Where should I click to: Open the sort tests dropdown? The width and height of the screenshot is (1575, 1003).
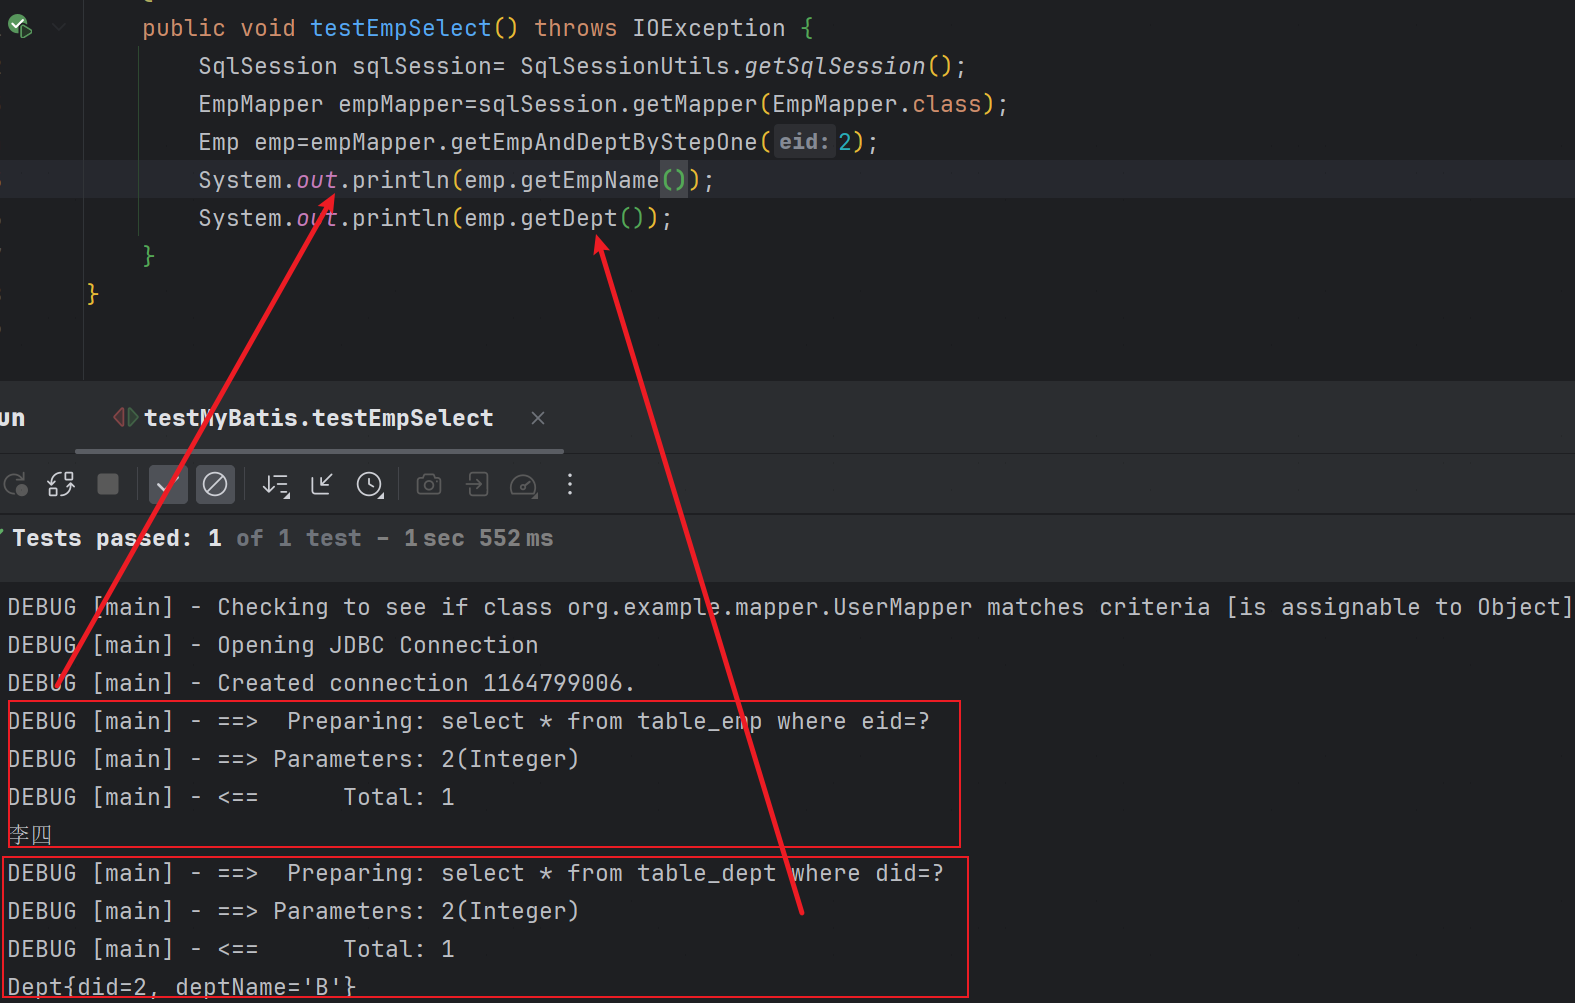point(276,485)
